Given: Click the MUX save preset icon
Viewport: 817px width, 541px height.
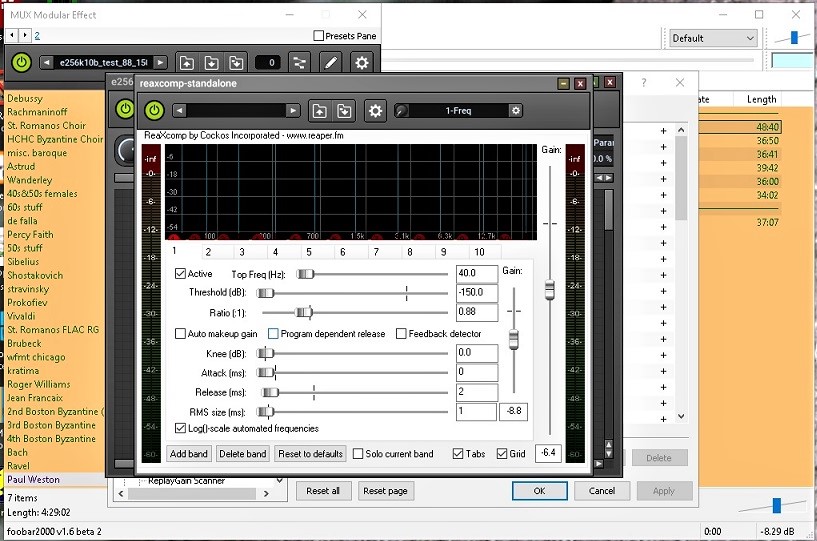Looking at the screenshot, I should coord(211,63).
